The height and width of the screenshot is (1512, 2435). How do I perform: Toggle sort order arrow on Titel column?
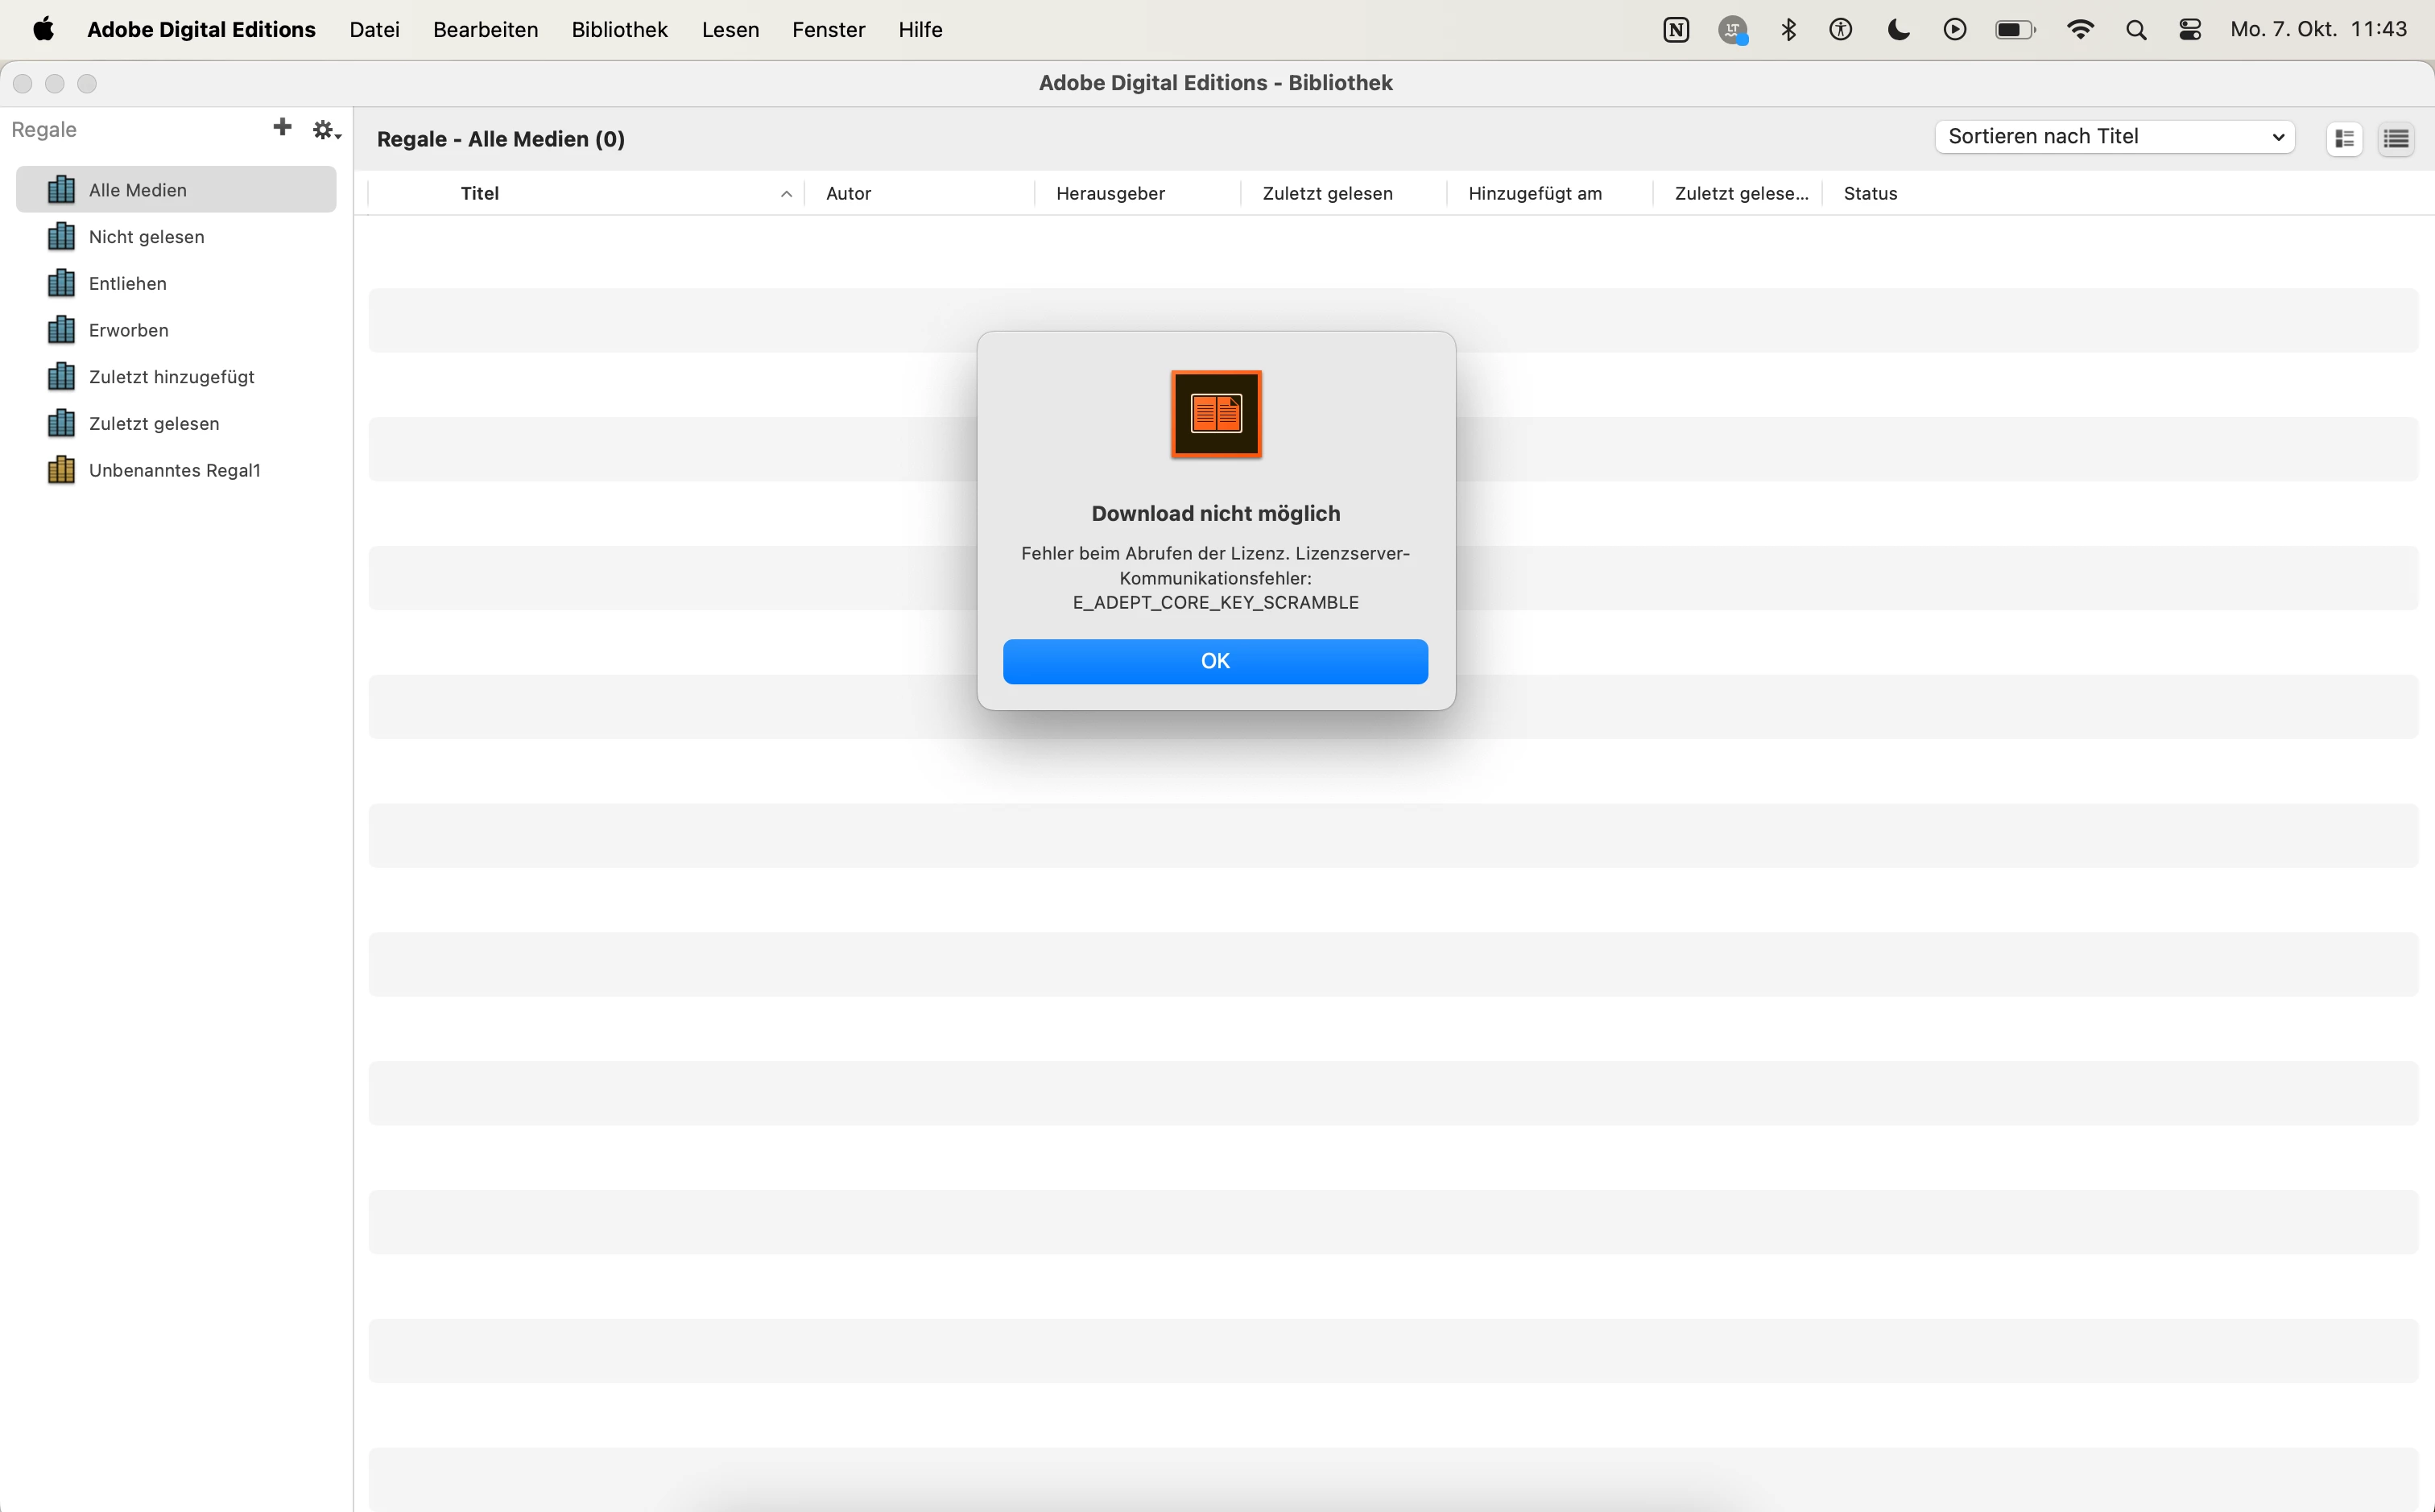pos(786,194)
